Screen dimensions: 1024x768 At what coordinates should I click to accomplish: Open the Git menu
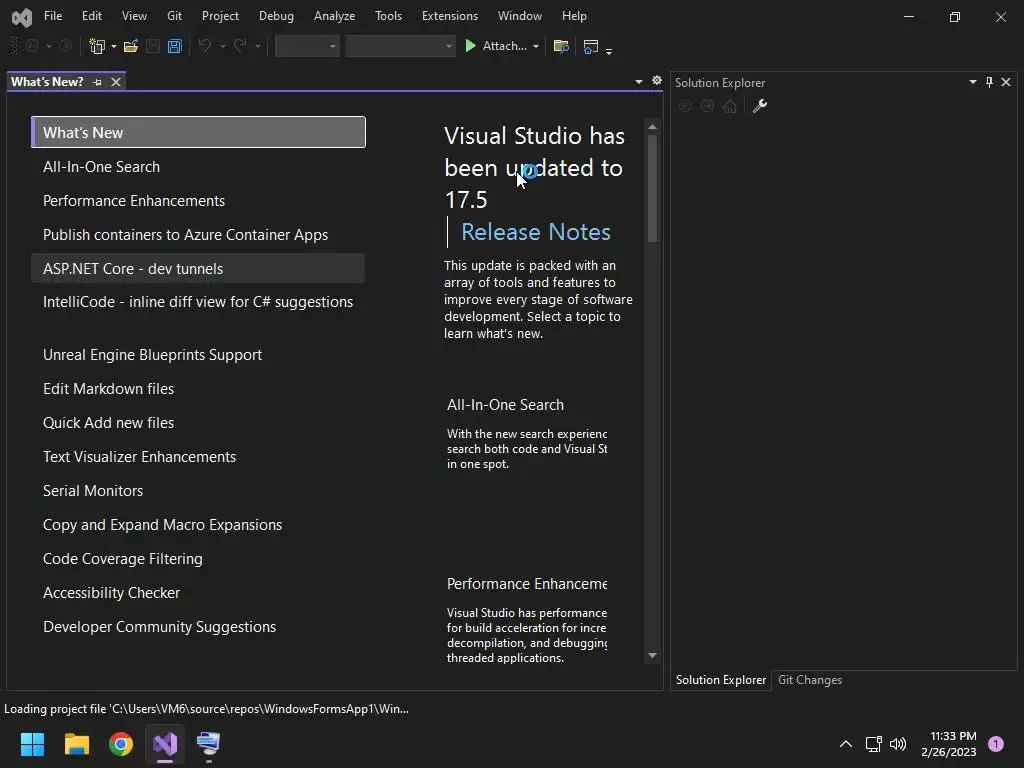point(174,16)
